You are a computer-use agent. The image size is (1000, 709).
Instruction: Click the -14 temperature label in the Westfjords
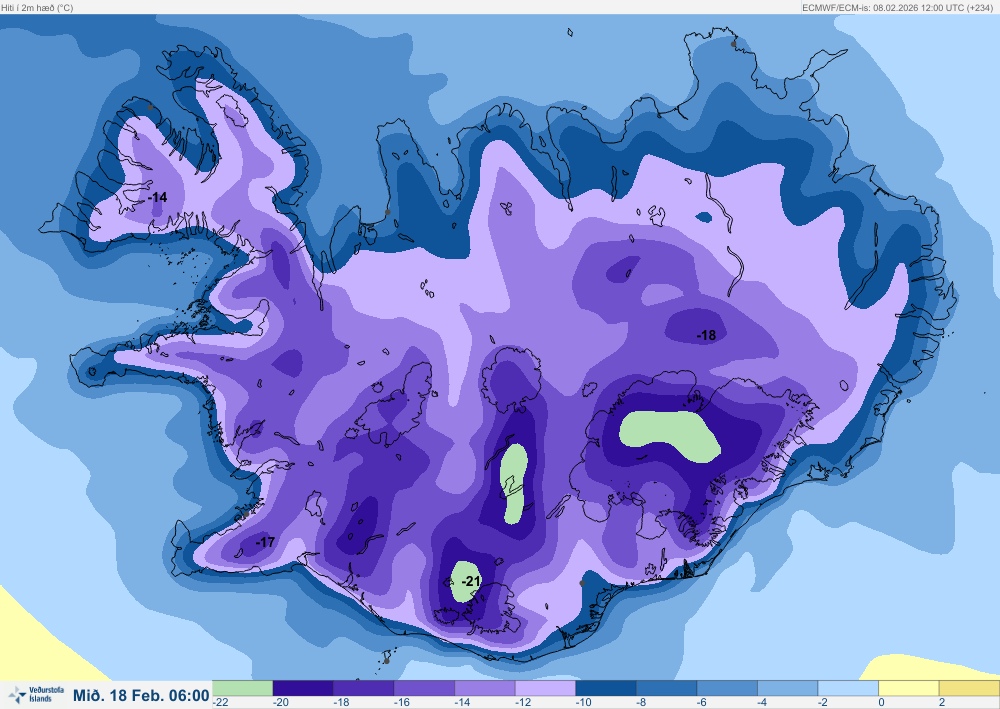(157, 197)
